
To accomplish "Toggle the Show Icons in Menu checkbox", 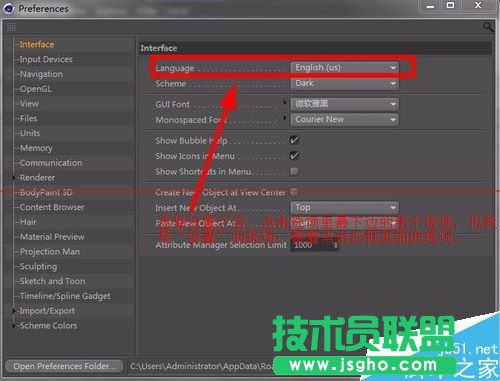I will (294, 156).
